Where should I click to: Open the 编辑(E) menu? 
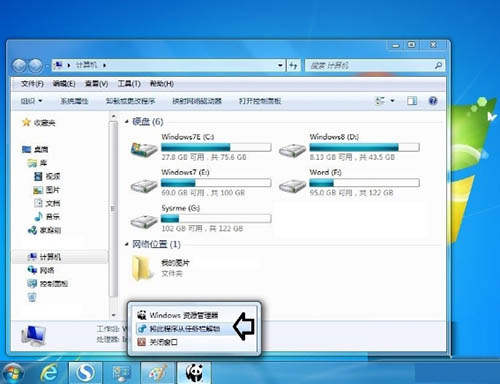coord(64,84)
